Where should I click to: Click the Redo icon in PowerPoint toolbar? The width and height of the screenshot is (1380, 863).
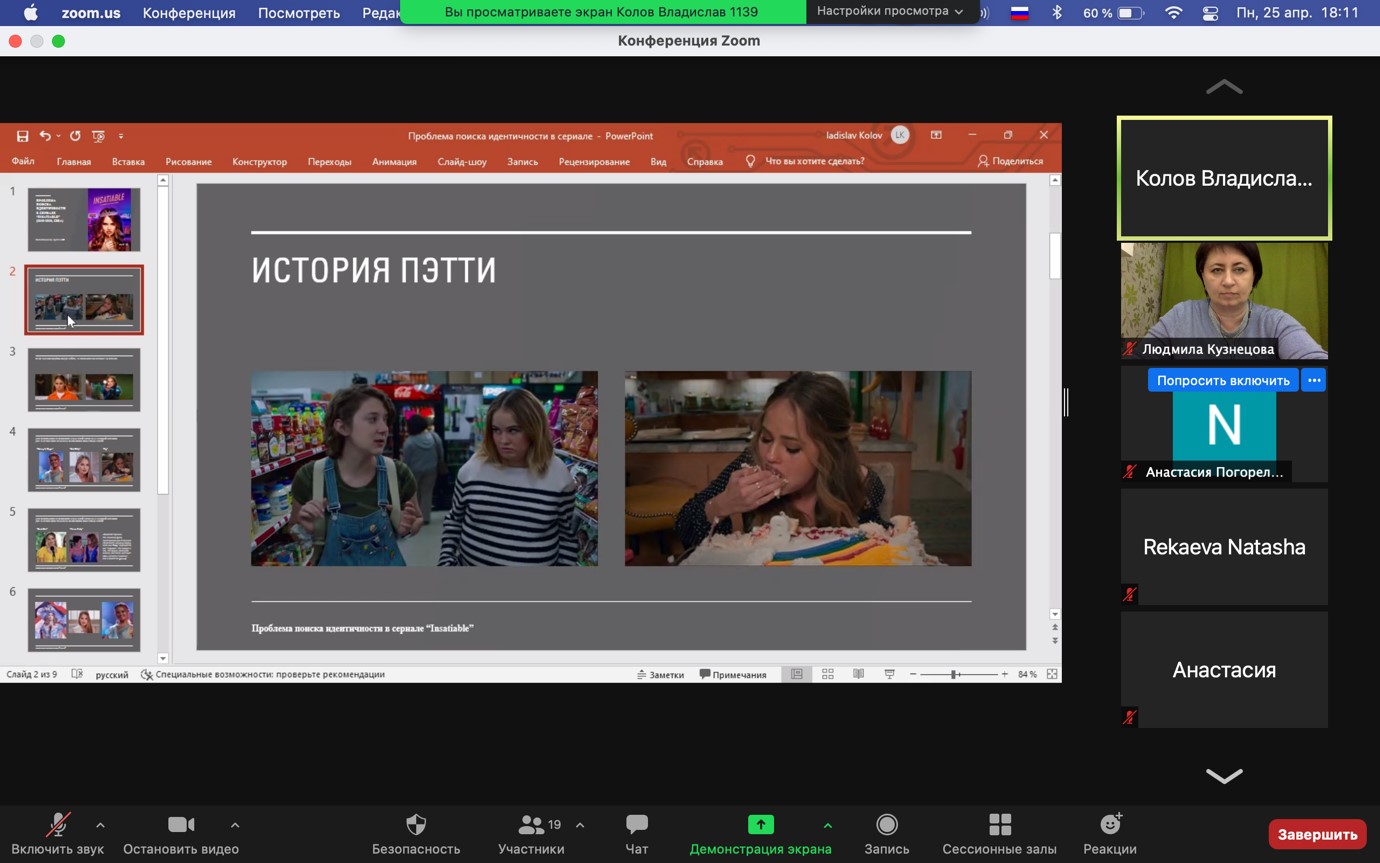pos(75,136)
